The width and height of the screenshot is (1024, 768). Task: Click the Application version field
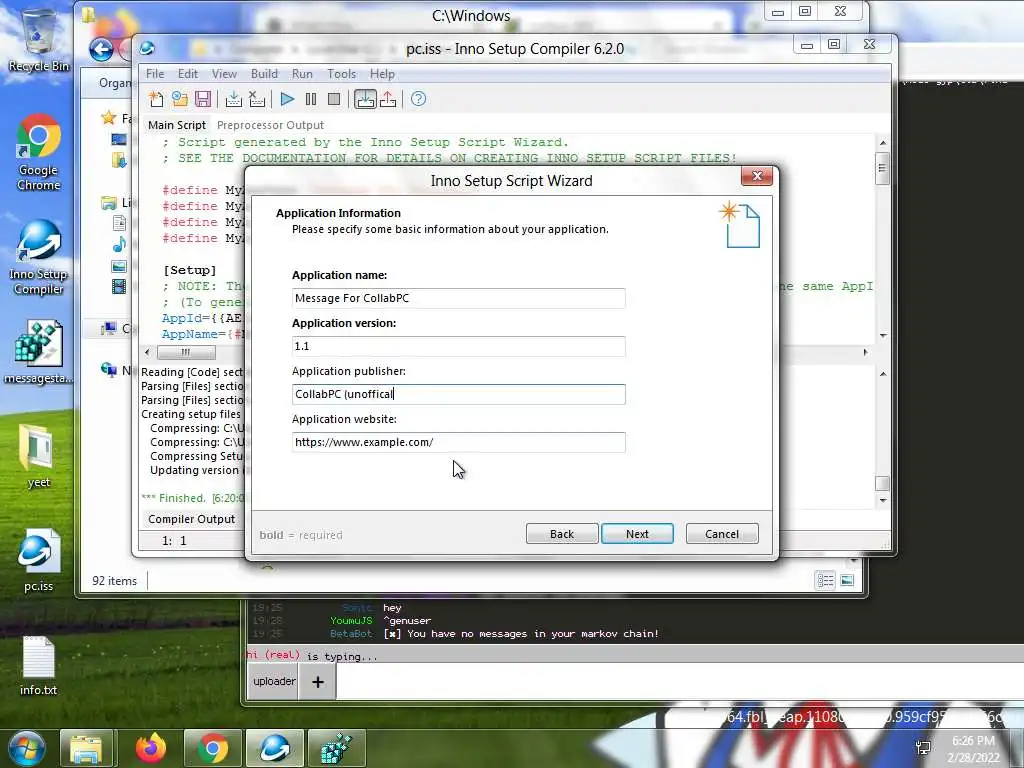point(458,346)
